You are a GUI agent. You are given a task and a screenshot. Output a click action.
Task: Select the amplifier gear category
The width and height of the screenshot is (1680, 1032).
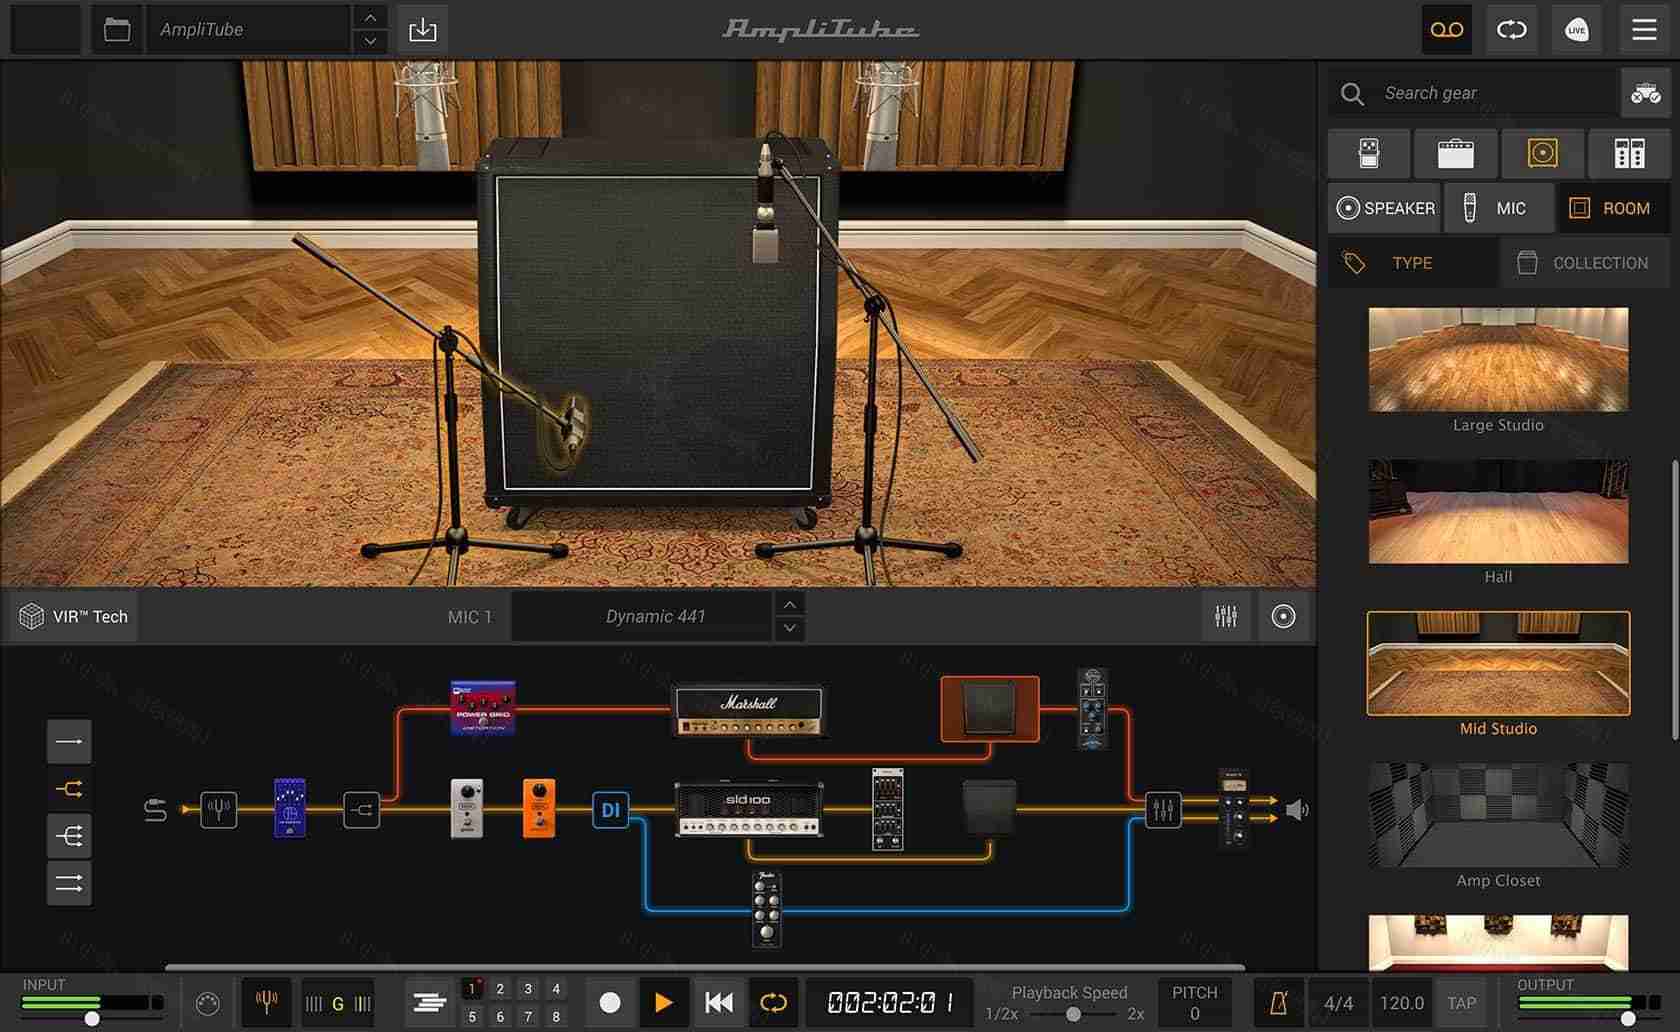point(1455,153)
